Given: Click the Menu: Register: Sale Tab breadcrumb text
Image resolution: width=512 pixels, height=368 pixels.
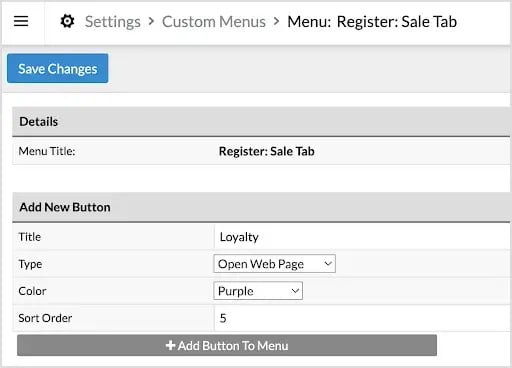Looking at the screenshot, I should point(372,22).
